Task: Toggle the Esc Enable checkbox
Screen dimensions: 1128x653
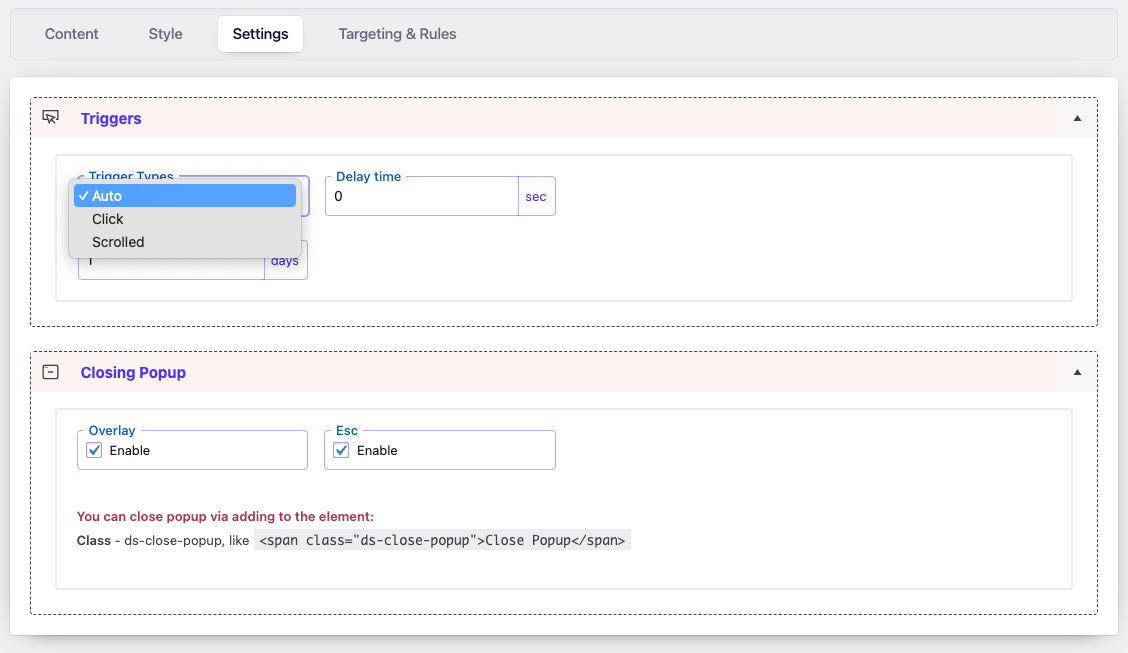Action: [342, 450]
